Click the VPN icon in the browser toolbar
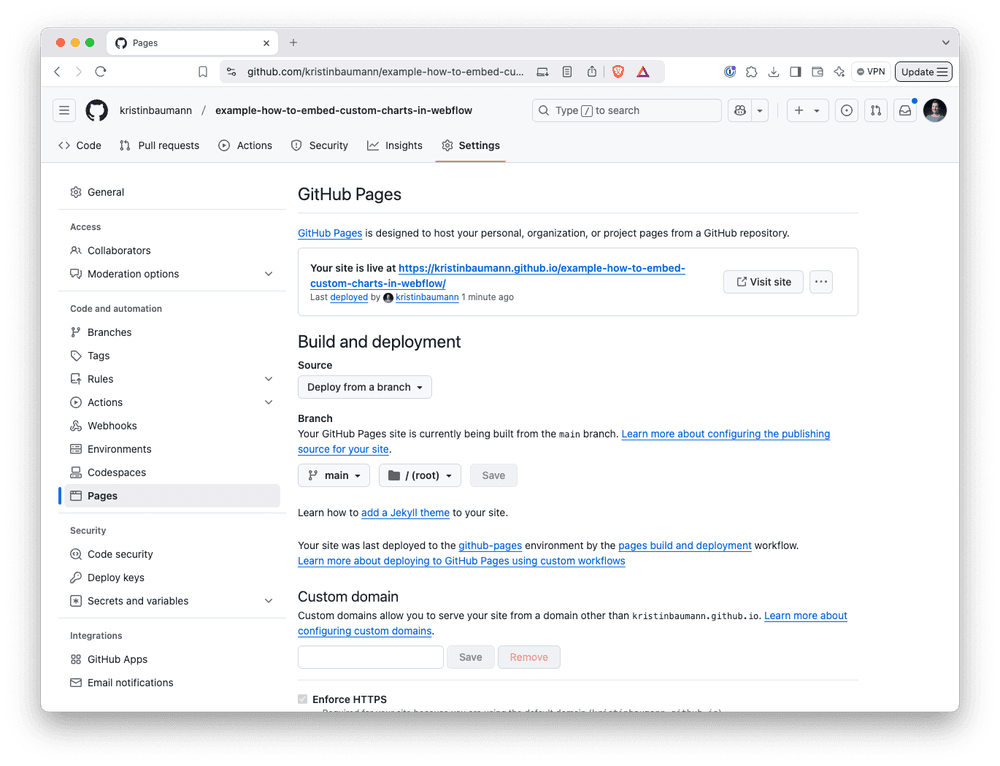 869,71
